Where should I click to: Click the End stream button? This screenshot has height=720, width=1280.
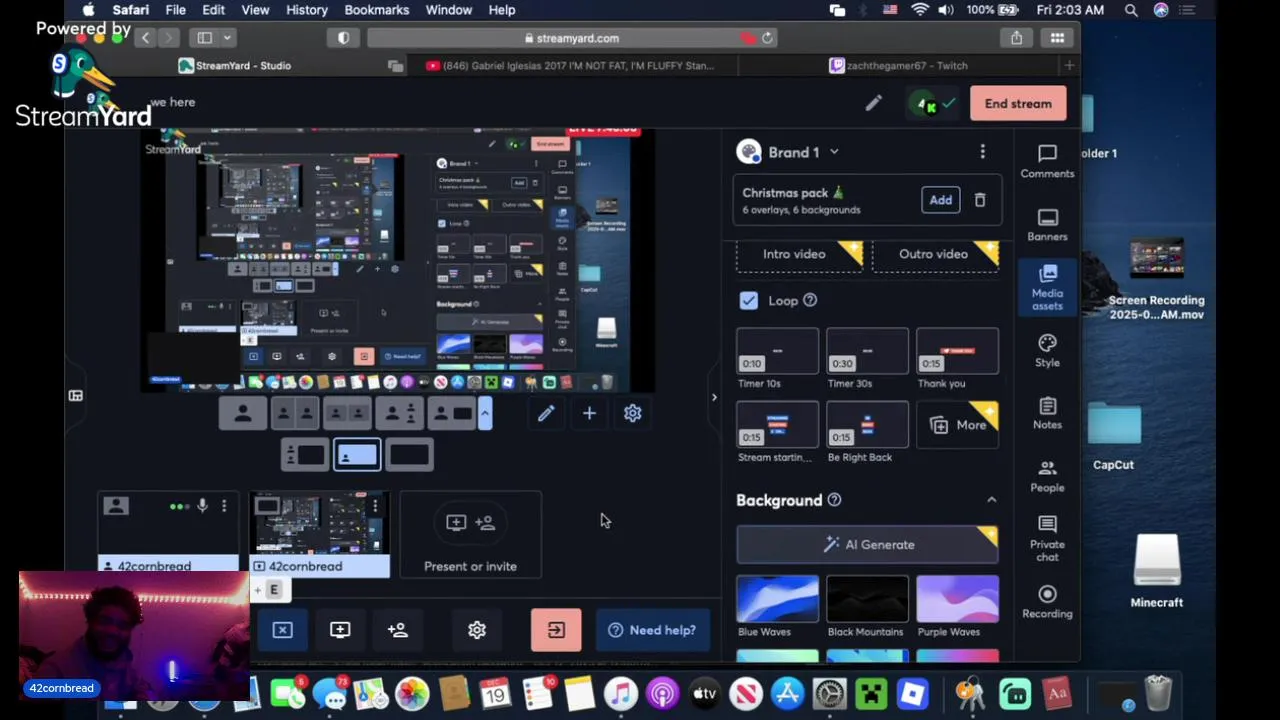(1018, 103)
